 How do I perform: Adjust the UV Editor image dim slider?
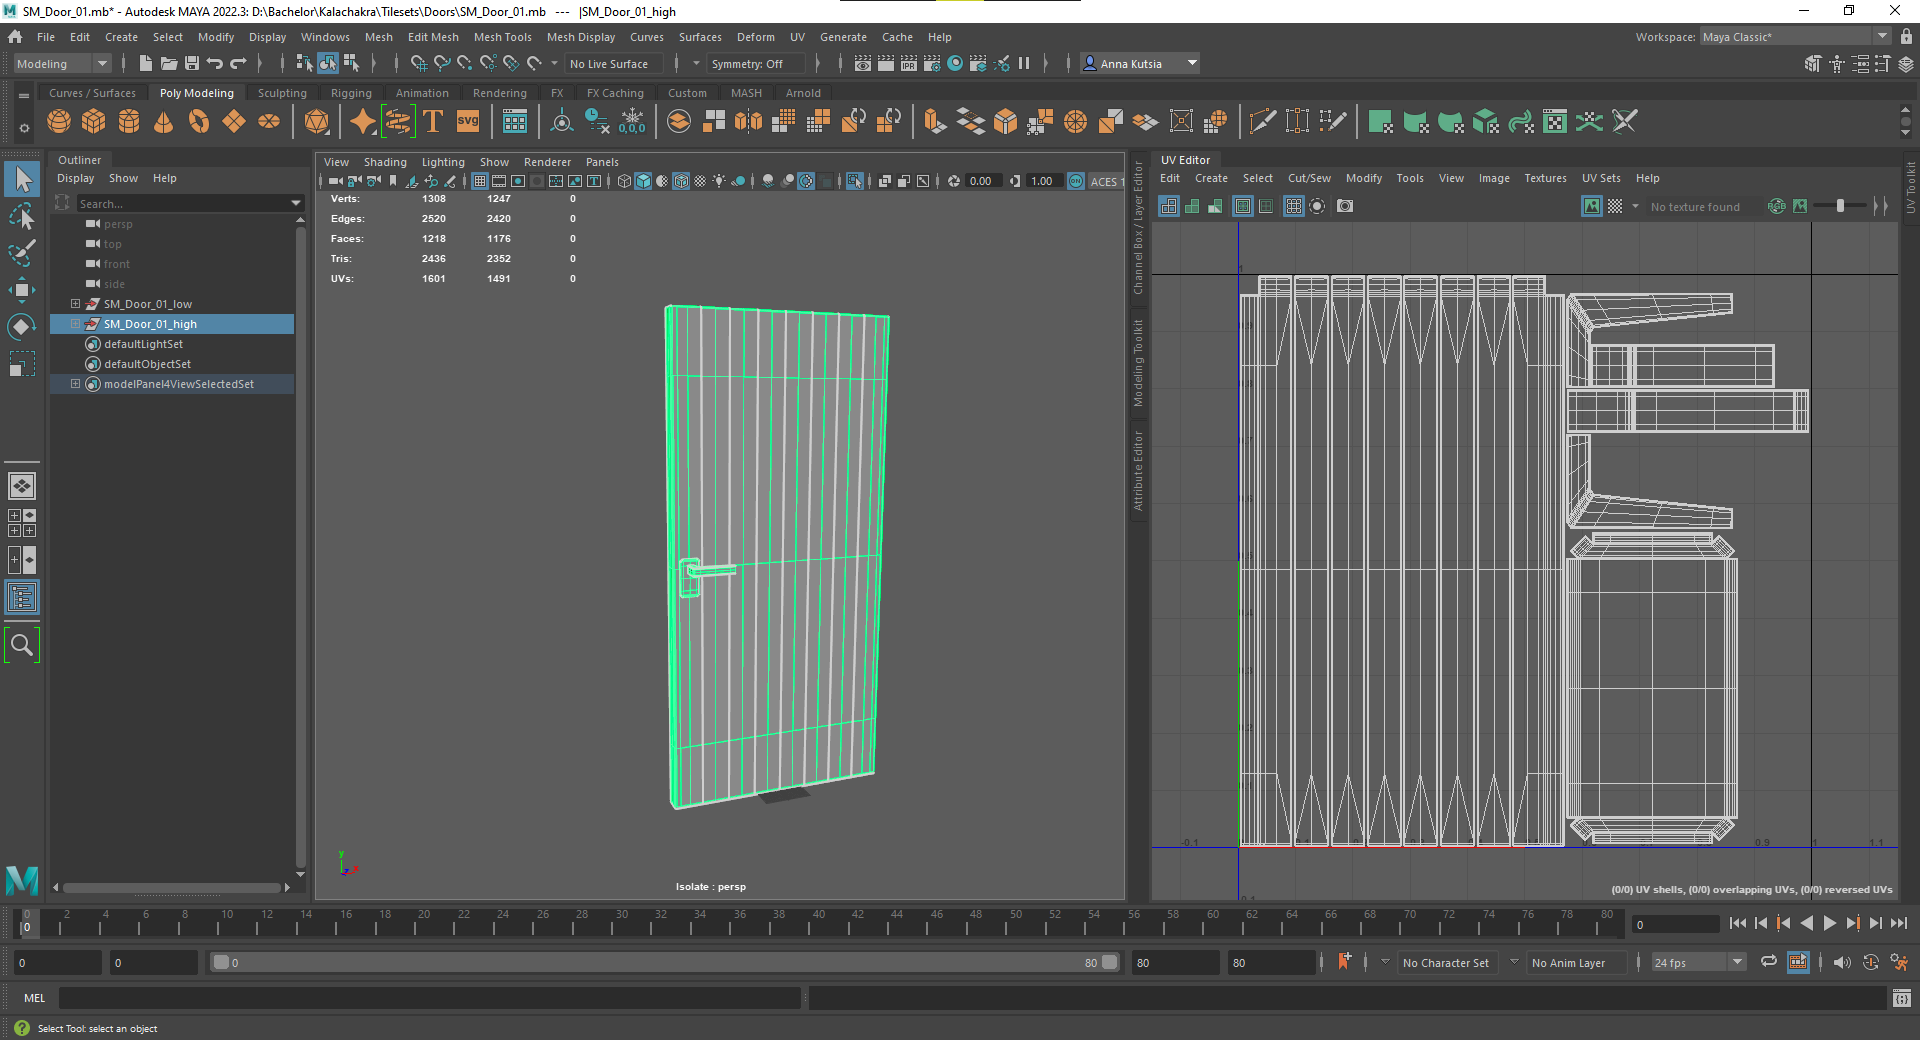point(1840,206)
